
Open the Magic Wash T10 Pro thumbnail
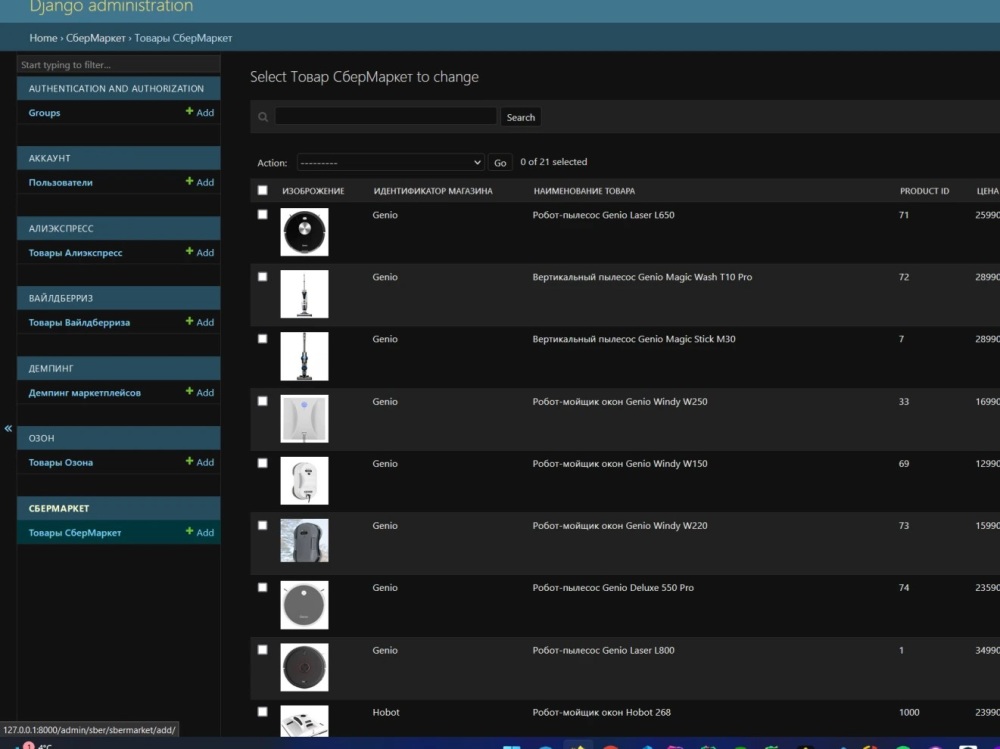tap(304, 293)
